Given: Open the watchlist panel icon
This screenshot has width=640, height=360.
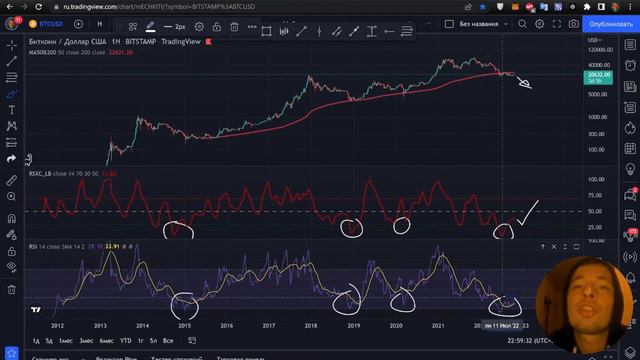Looking at the screenshot, I should click(x=630, y=44).
